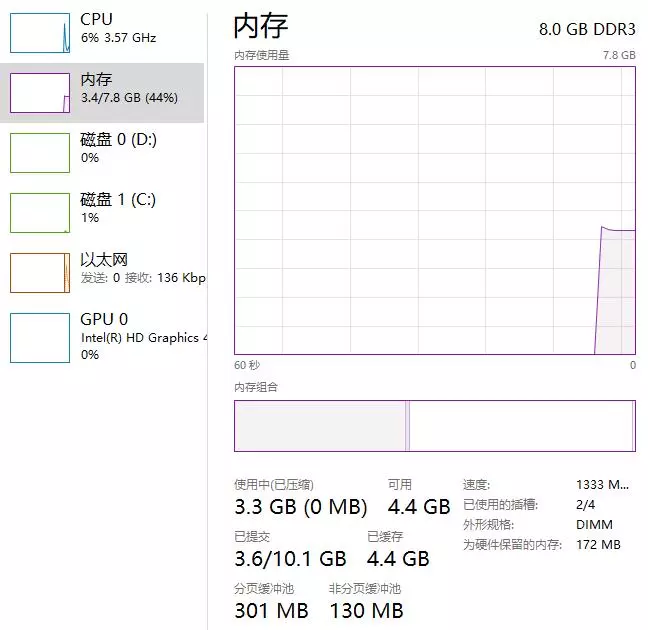Select the 内存 3.4/7.8 GB entry
648x630 pixels.
pyautogui.click(x=129, y=89)
